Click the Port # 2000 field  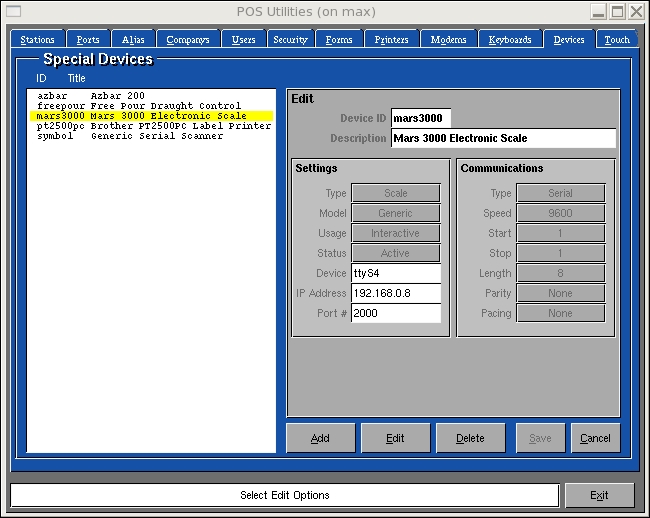point(395,313)
